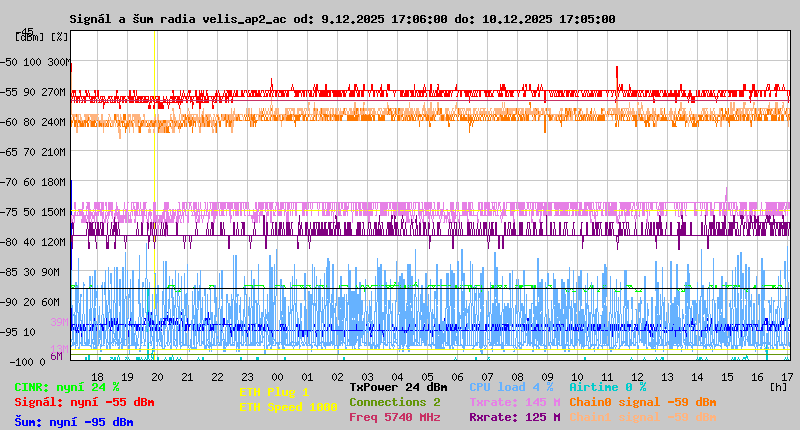The image size is (800, 430).
Task: Click the pink 'Txrate: 145 M' legend label
Action: pyautogui.click(x=514, y=402)
